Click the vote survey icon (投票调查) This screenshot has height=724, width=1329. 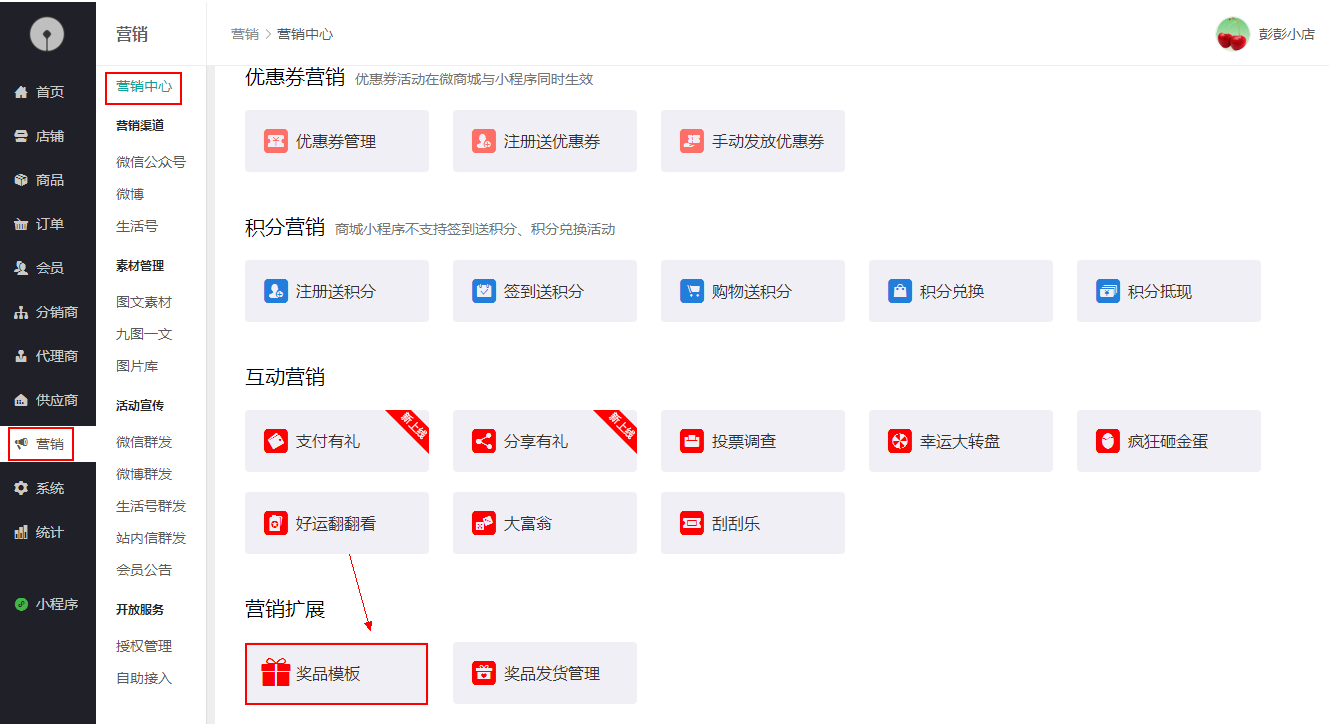(x=692, y=441)
